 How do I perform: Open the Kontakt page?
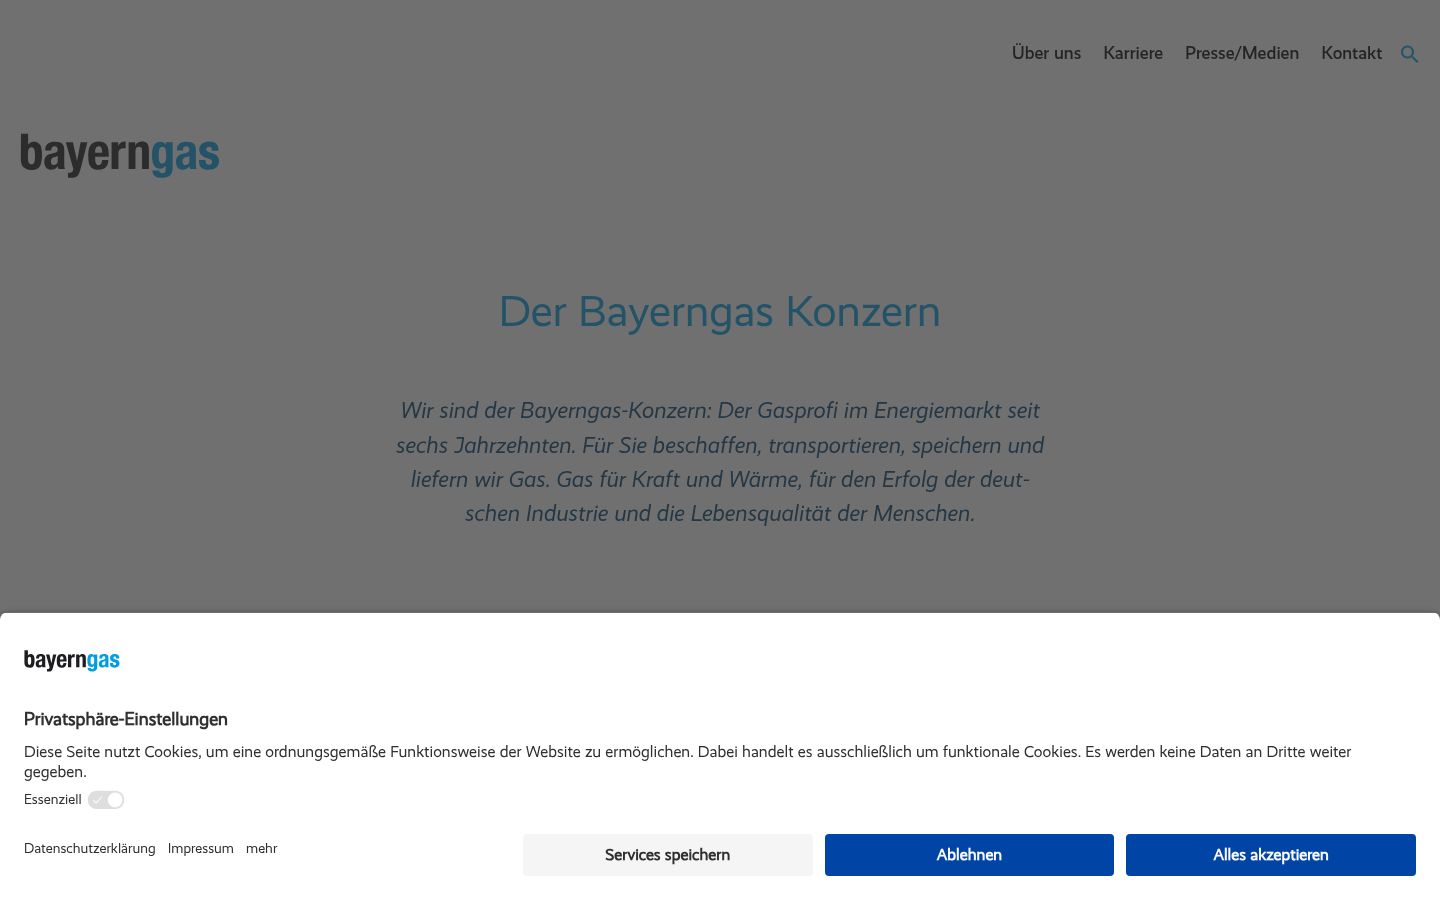(1351, 53)
